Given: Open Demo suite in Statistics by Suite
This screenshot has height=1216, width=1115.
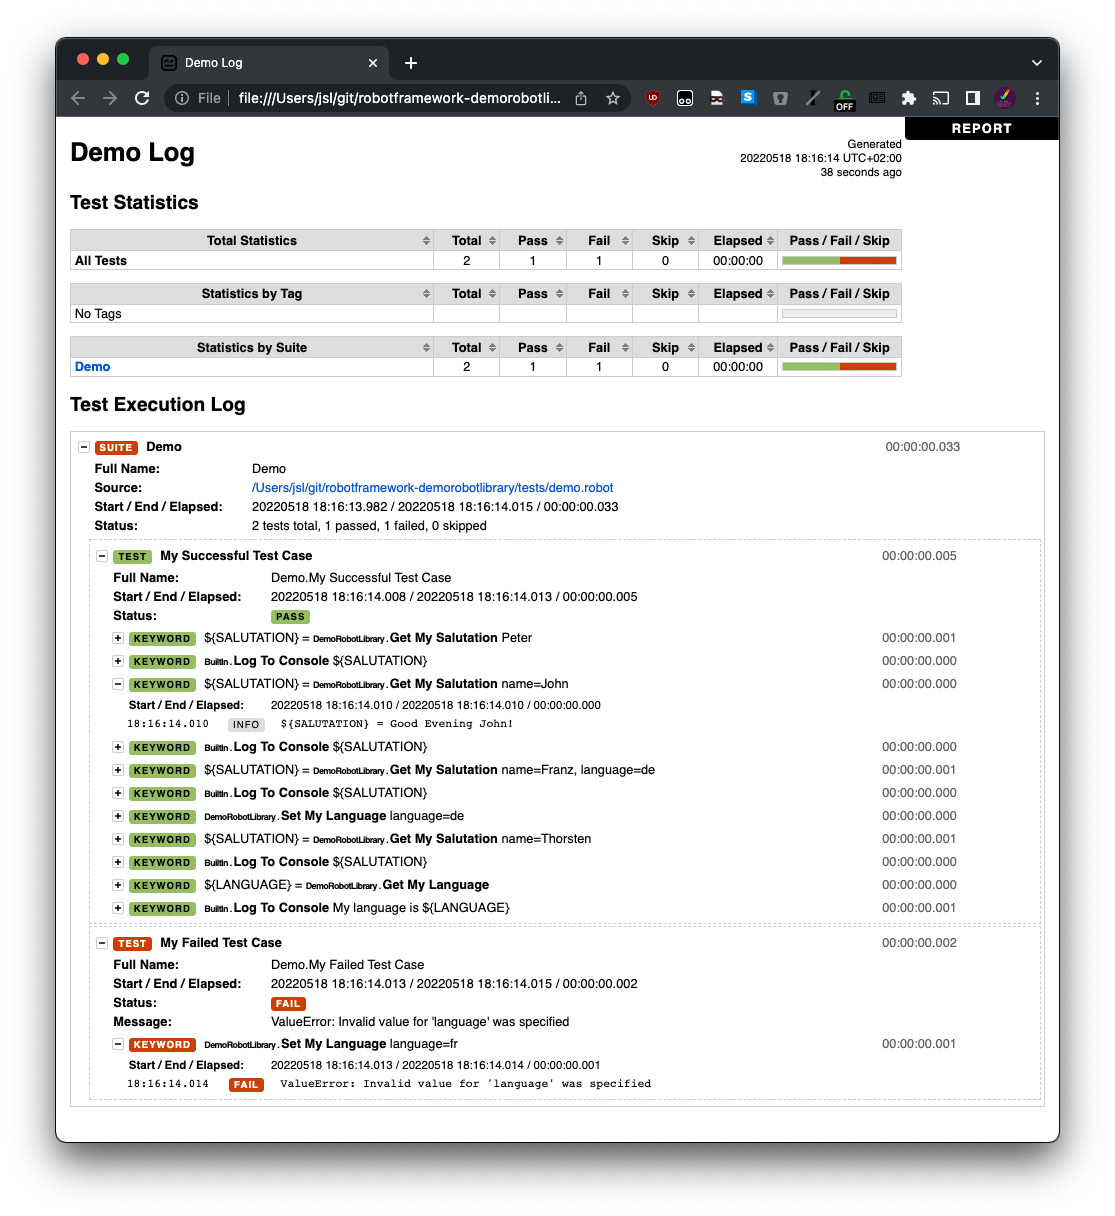Looking at the screenshot, I should 92,367.
